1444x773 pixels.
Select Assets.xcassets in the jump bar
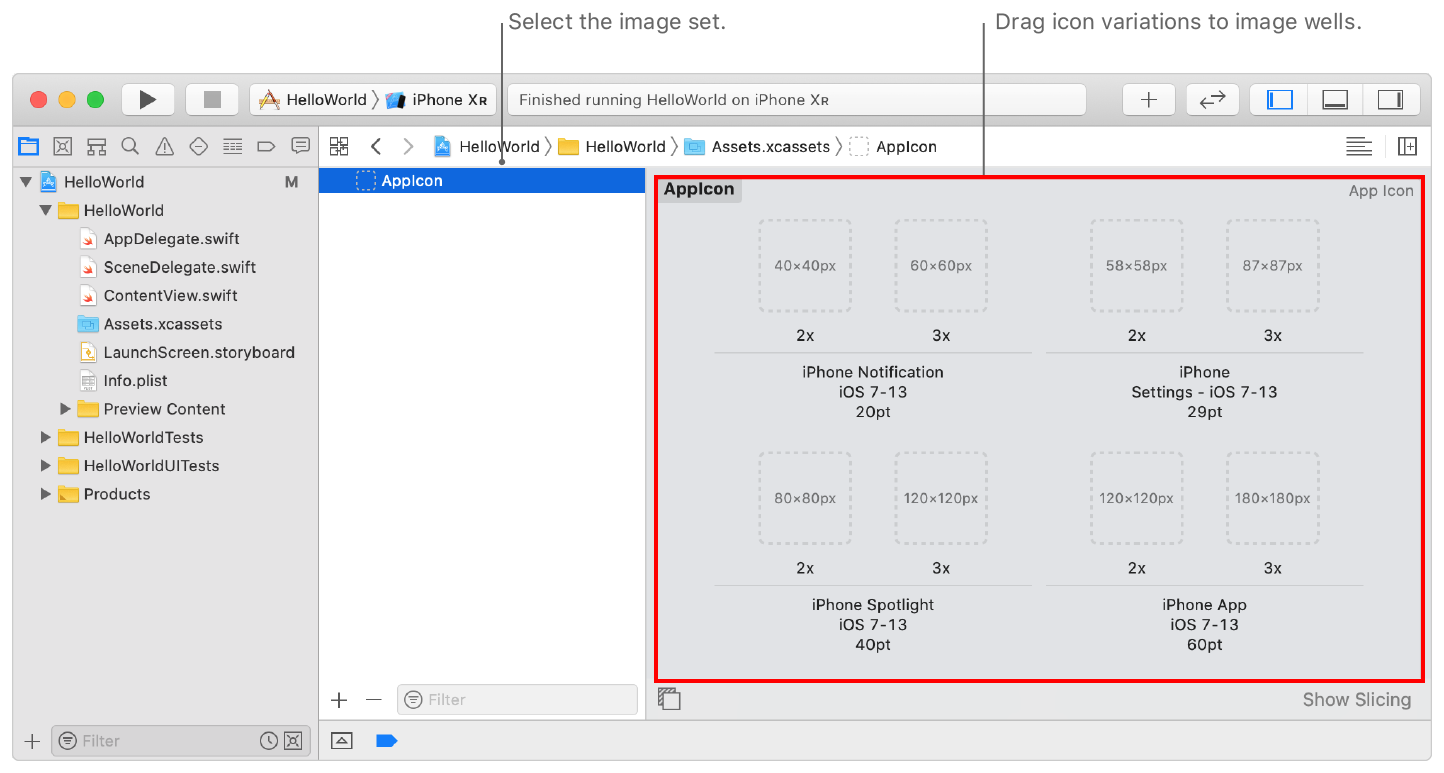pyautogui.click(x=769, y=147)
